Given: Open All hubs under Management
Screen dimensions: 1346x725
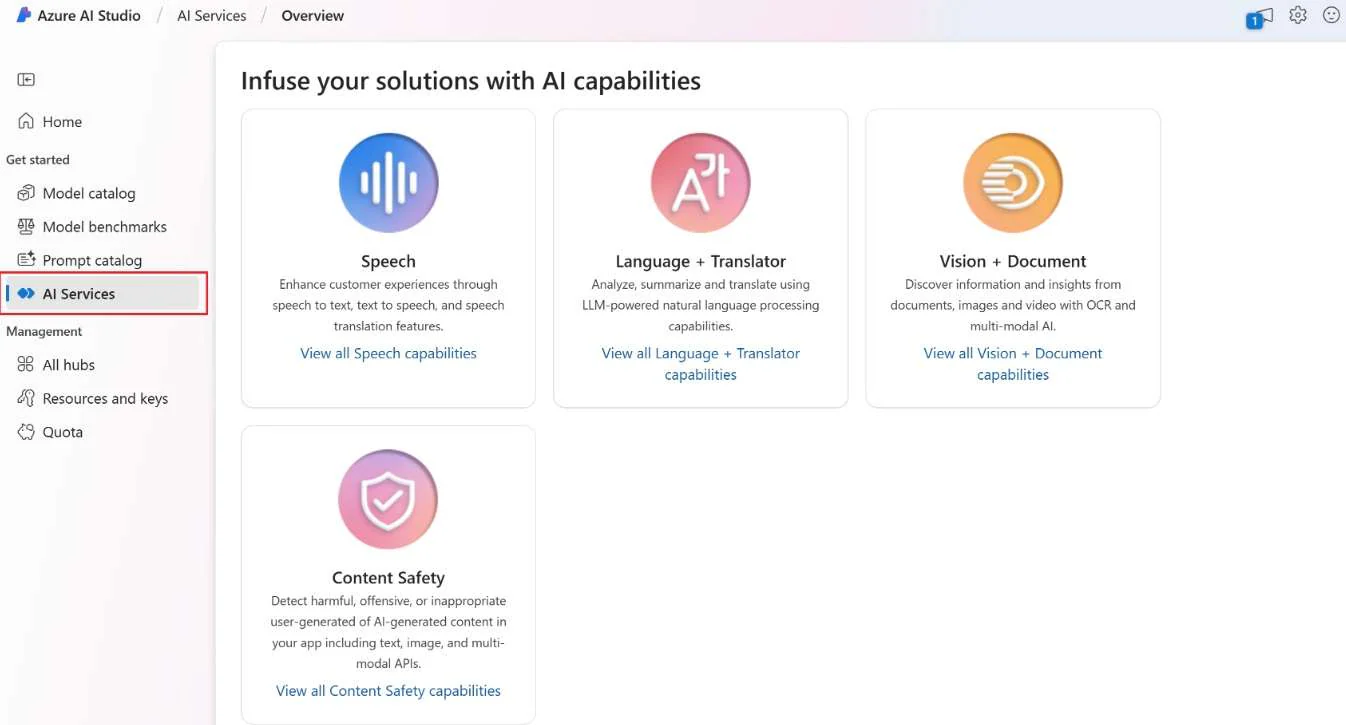Looking at the screenshot, I should click(68, 365).
